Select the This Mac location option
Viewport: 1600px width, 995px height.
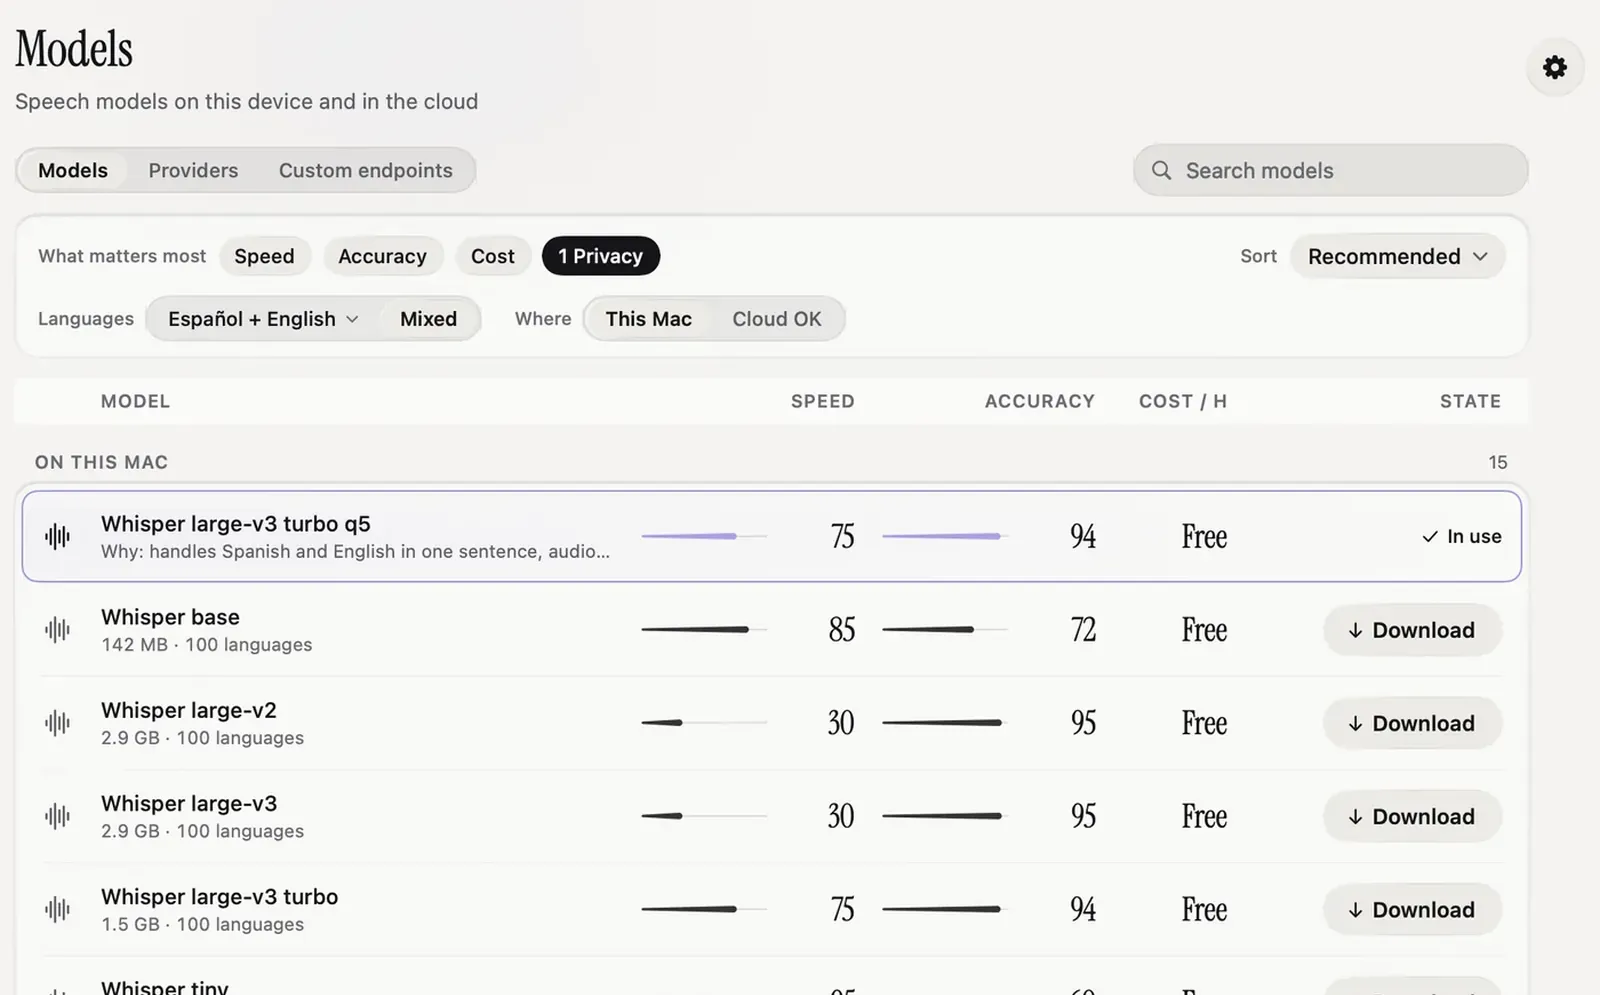point(649,319)
